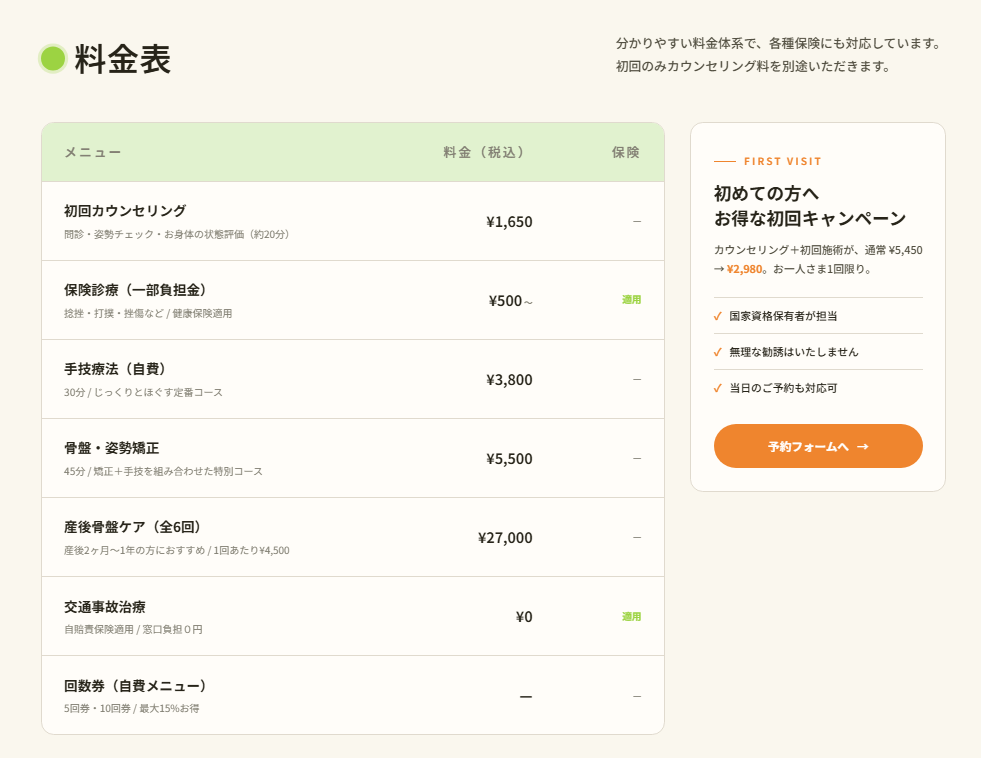Screen dimensions: 981x758
Task: Click the 45分 / 矯正＋手技 description
Action: tap(163, 471)
